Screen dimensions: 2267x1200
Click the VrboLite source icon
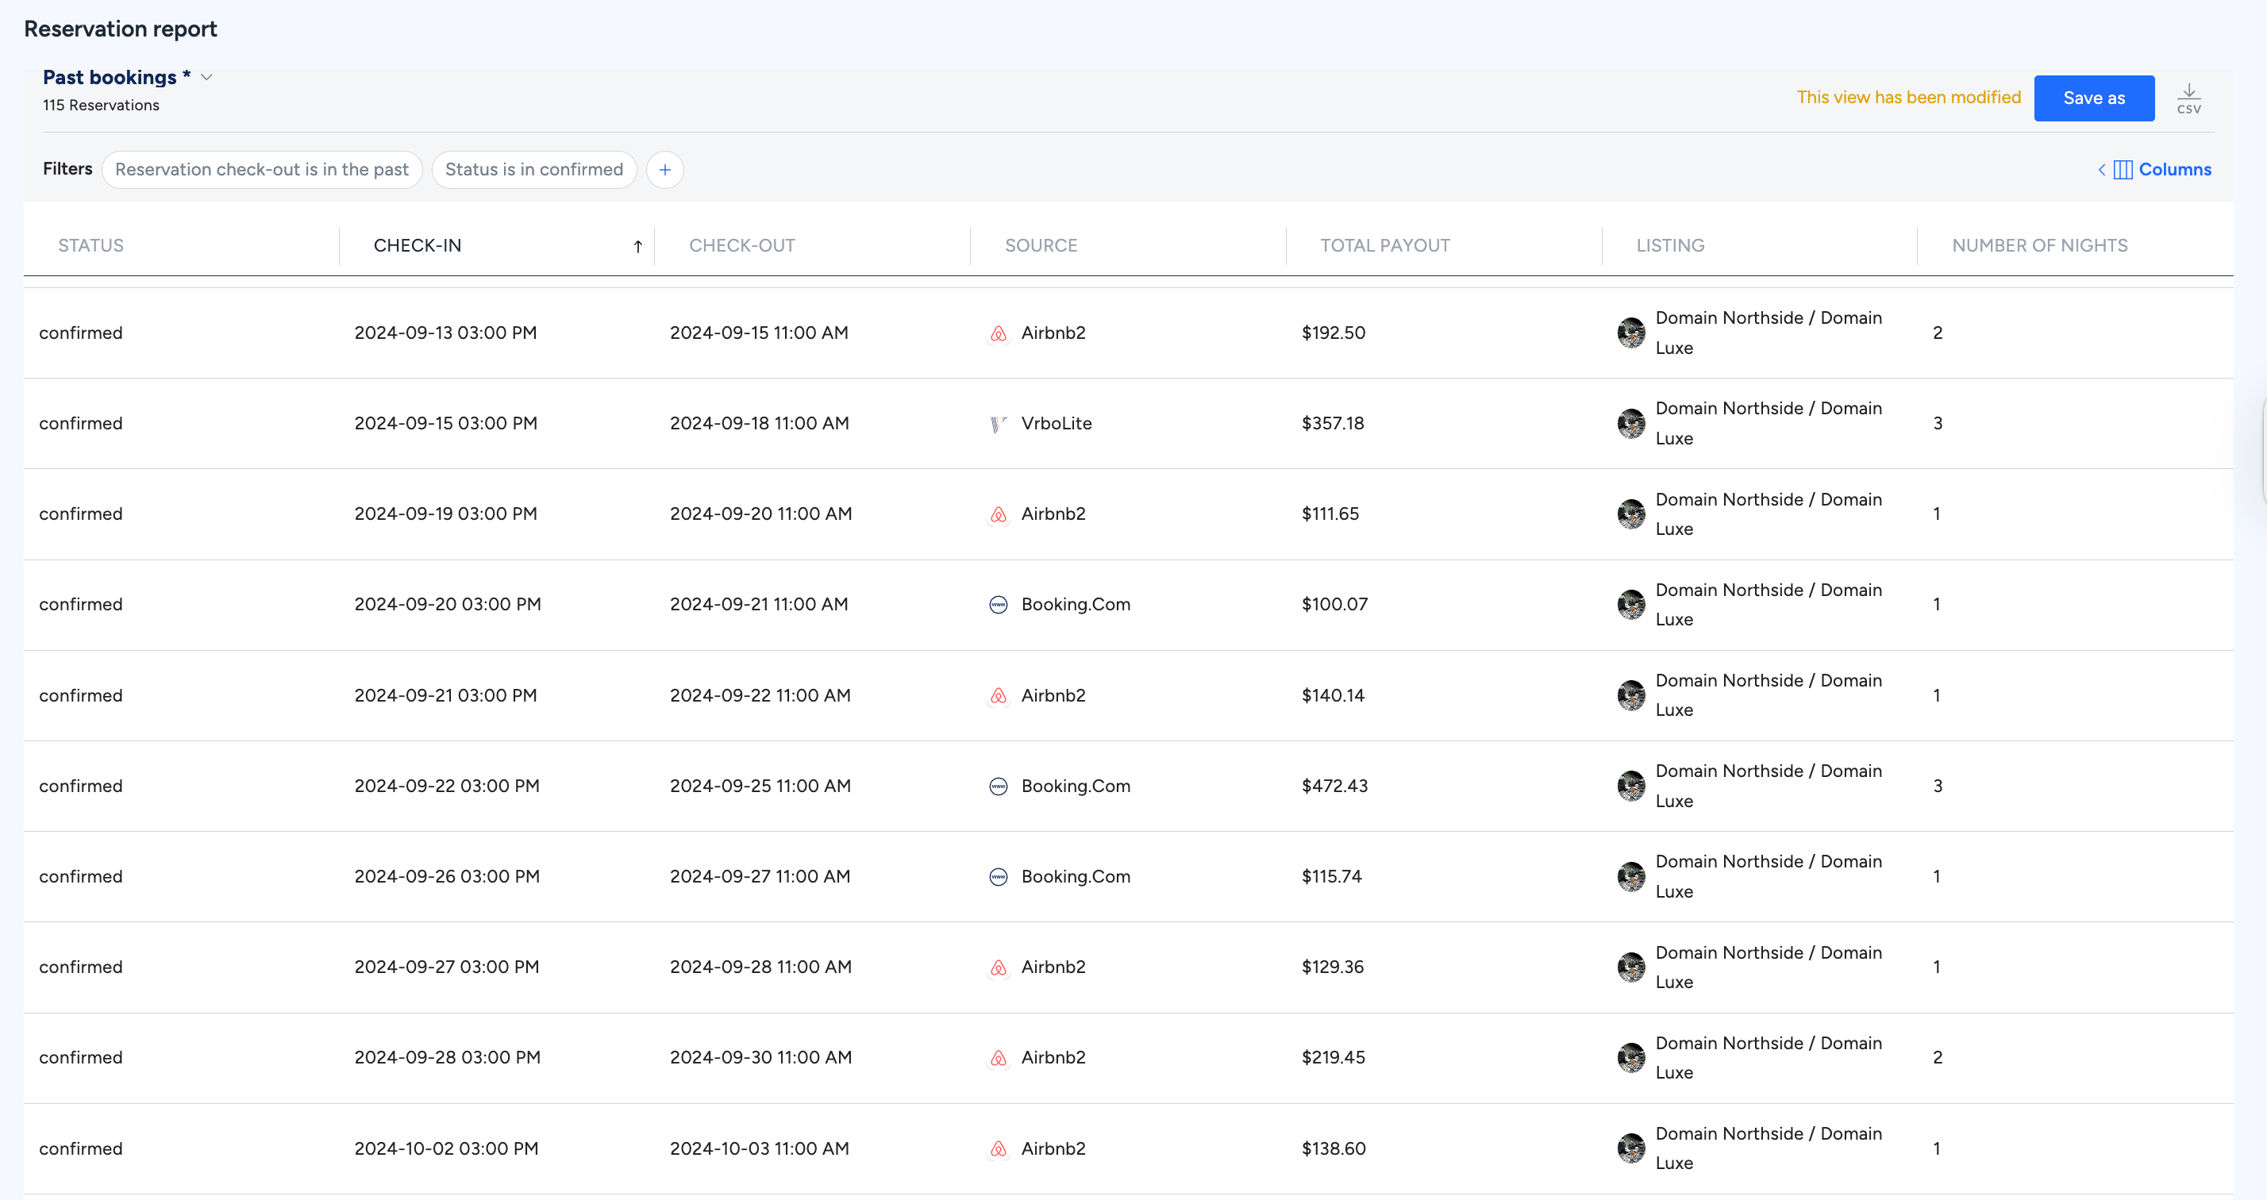point(998,424)
